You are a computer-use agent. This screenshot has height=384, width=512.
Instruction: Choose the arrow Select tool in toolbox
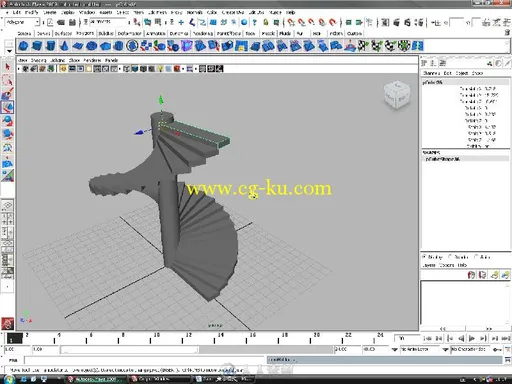(x=8, y=67)
